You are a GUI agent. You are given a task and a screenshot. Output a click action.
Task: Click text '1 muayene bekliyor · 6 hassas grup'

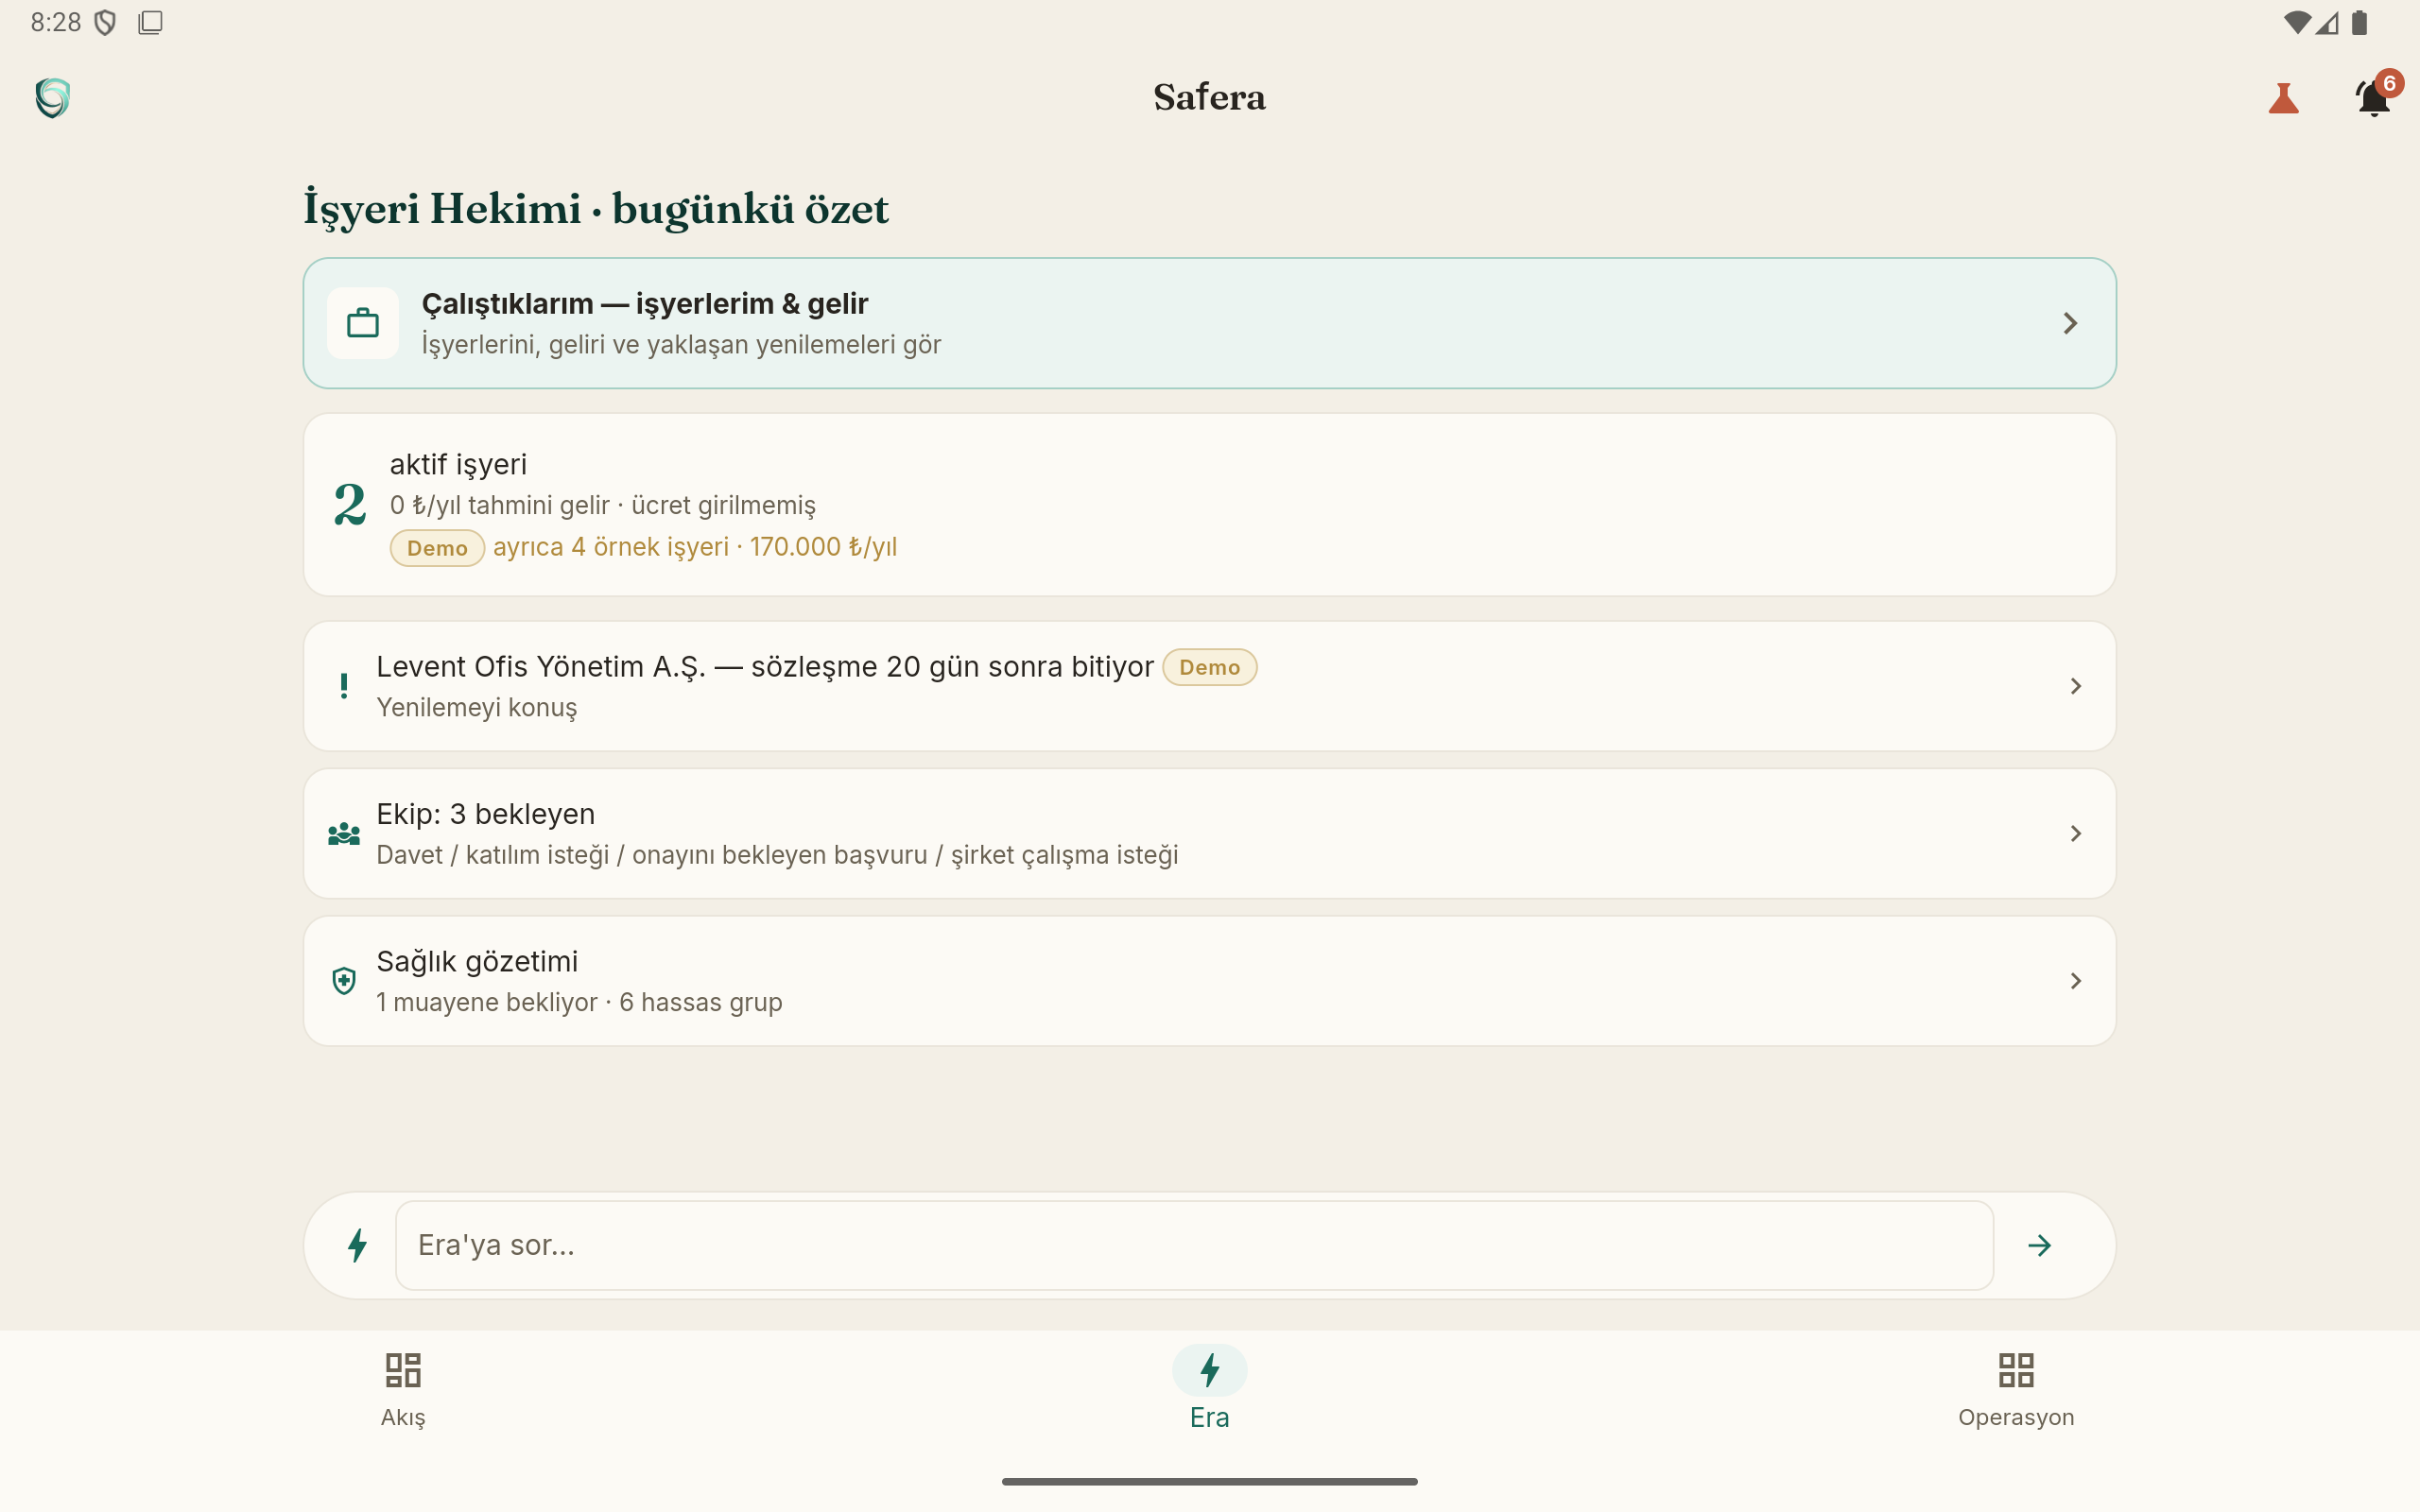[x=579, y=1002]
